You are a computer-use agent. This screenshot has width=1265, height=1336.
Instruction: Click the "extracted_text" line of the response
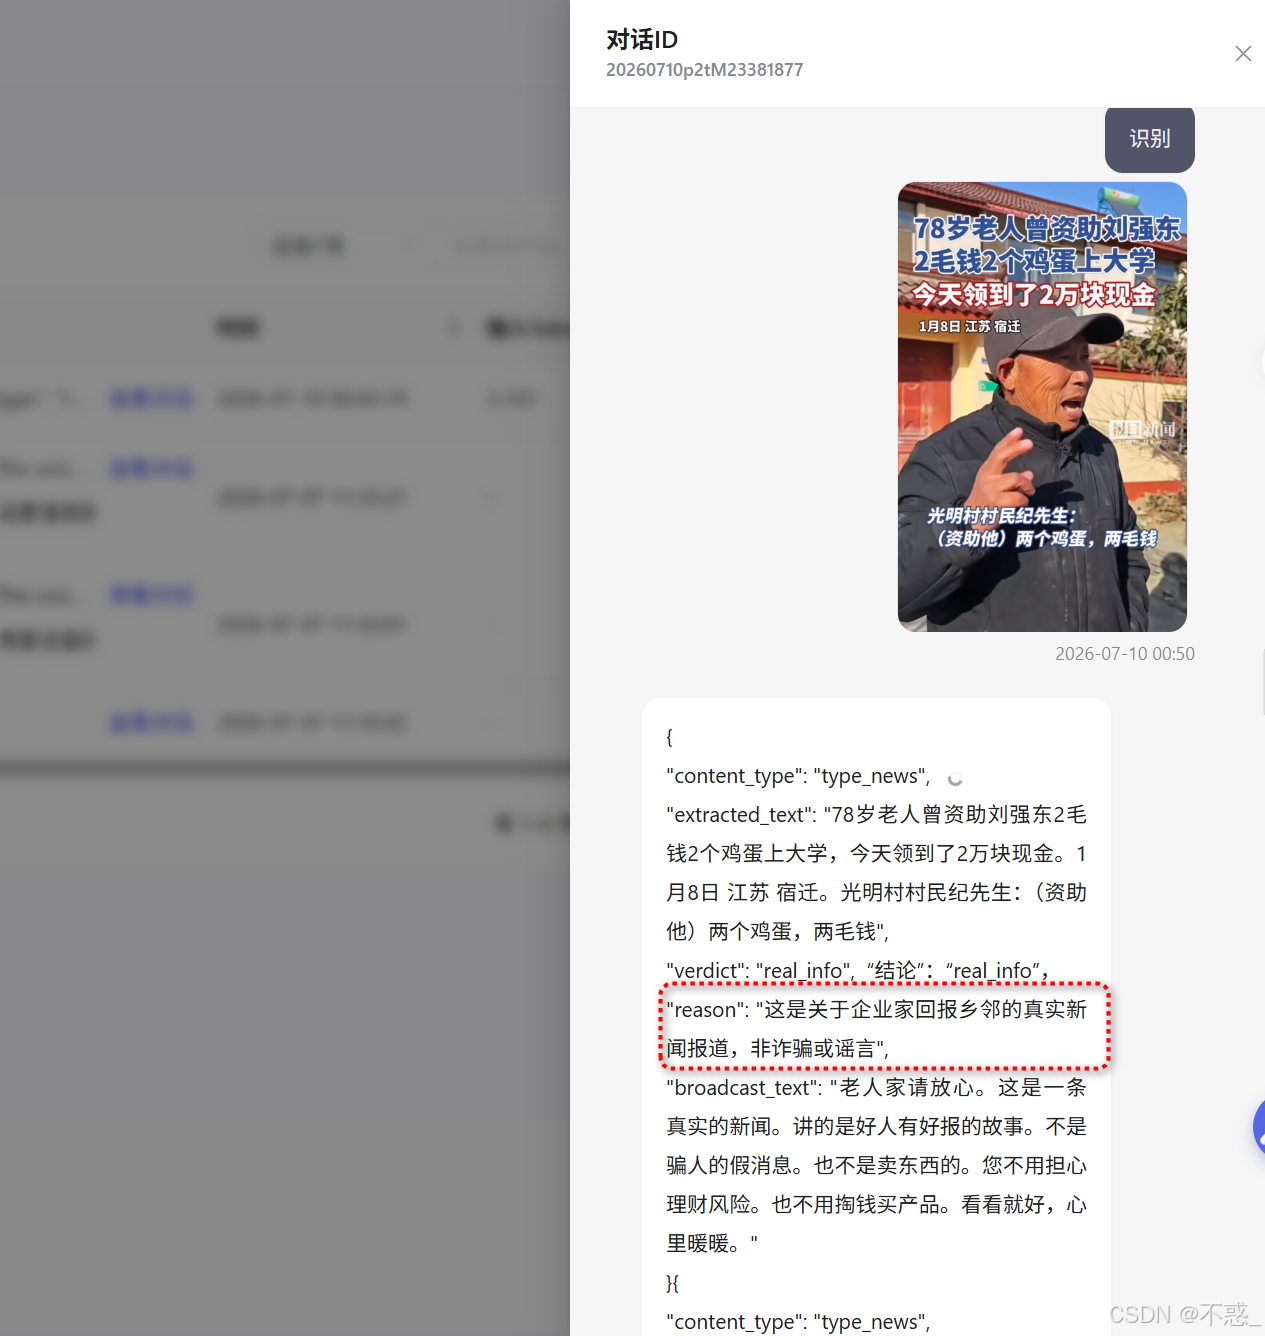coord(876,815)
